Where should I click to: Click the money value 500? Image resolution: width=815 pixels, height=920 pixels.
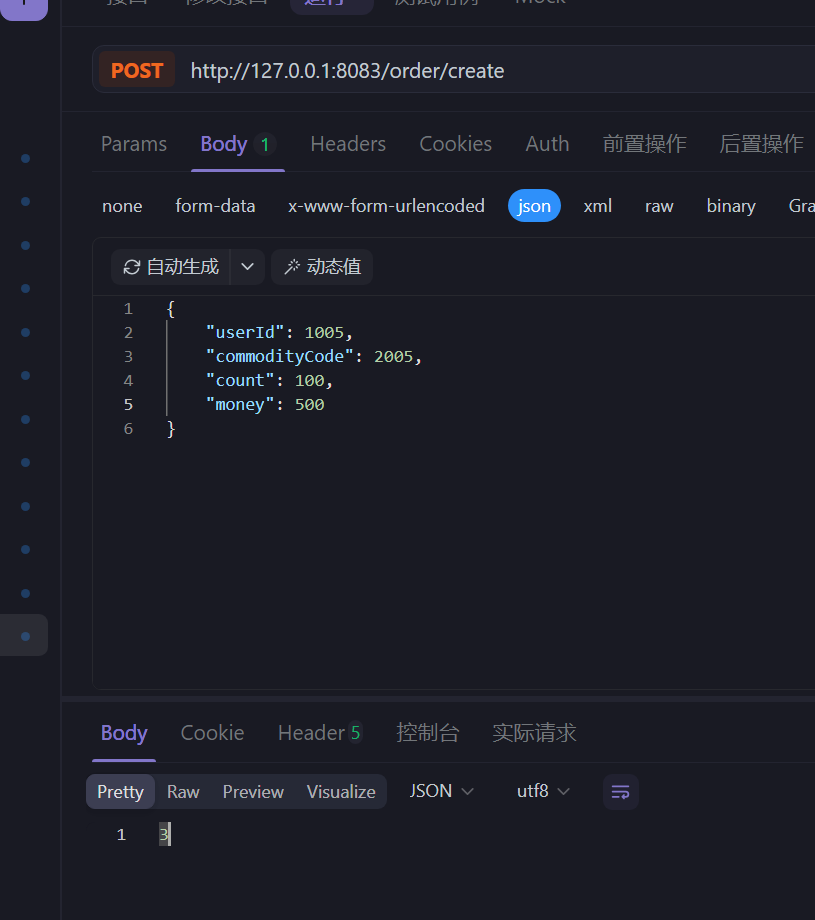(309, 405)
